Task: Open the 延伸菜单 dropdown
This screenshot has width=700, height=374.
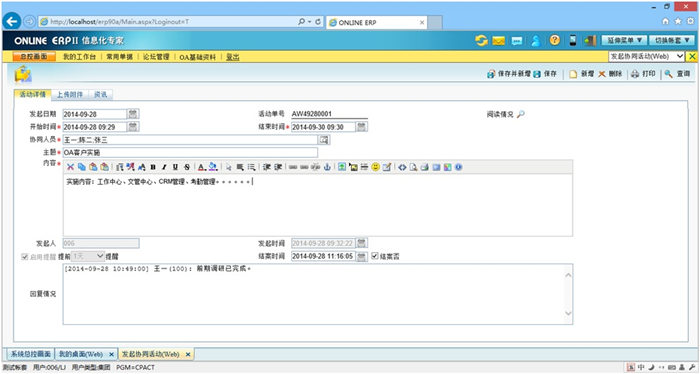Action: [x=624, y=41]
